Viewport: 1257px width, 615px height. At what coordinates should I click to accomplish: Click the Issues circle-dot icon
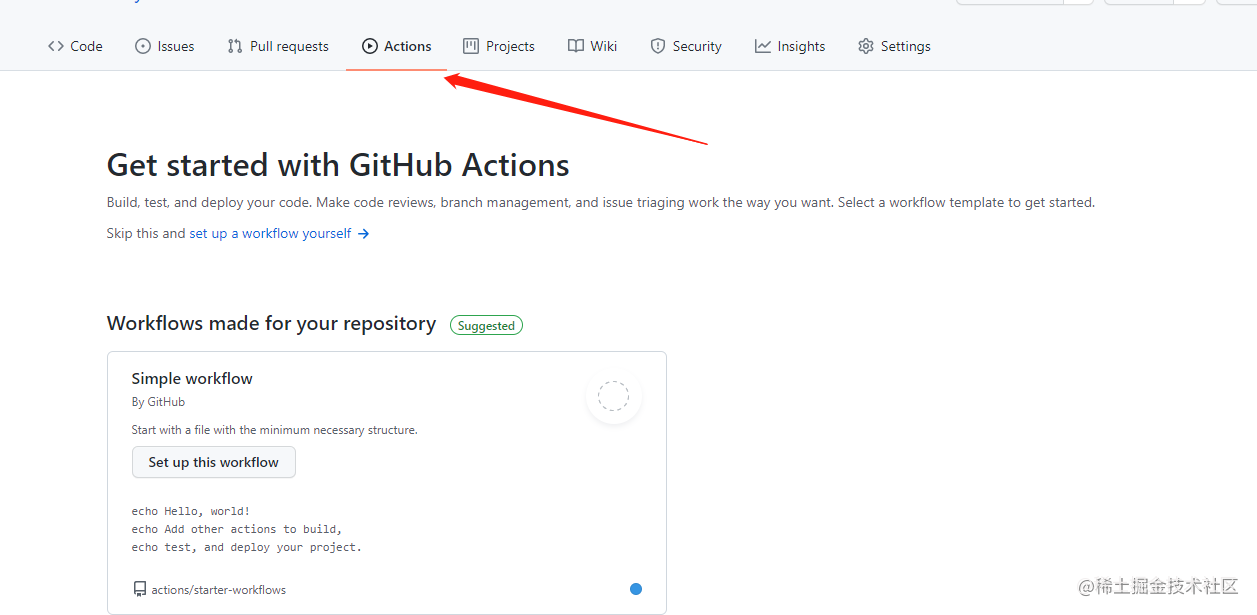click(x=143, y=46)
